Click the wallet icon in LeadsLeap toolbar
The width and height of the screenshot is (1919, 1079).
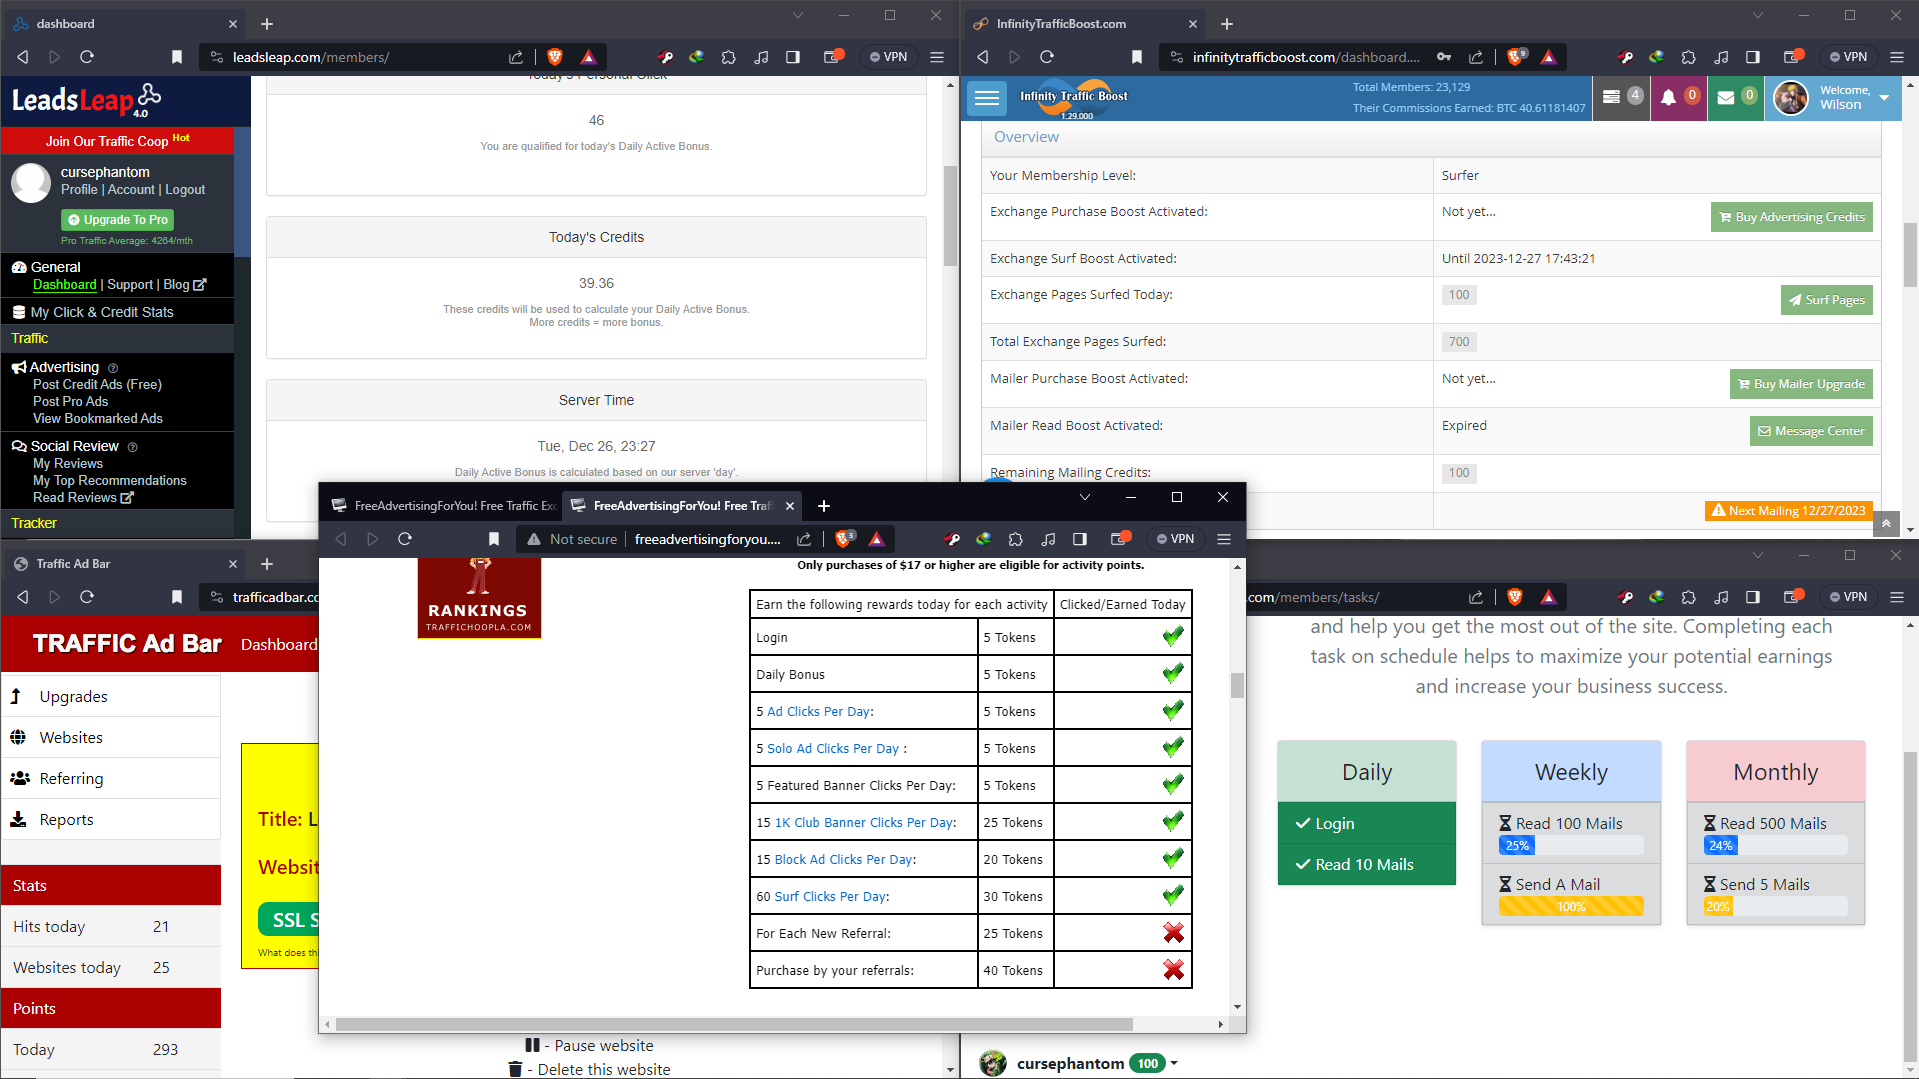832,57
